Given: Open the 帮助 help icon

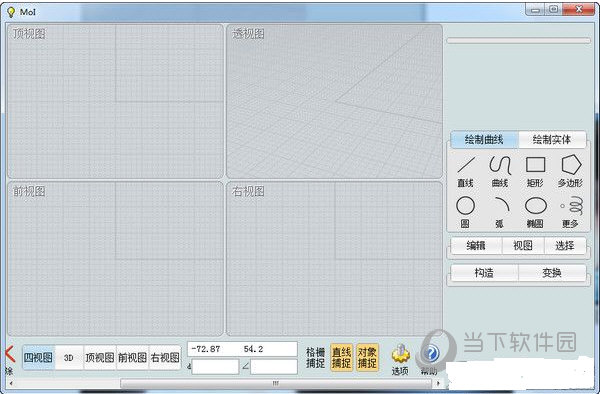Looking at the screenshot, I should [430, 360].
